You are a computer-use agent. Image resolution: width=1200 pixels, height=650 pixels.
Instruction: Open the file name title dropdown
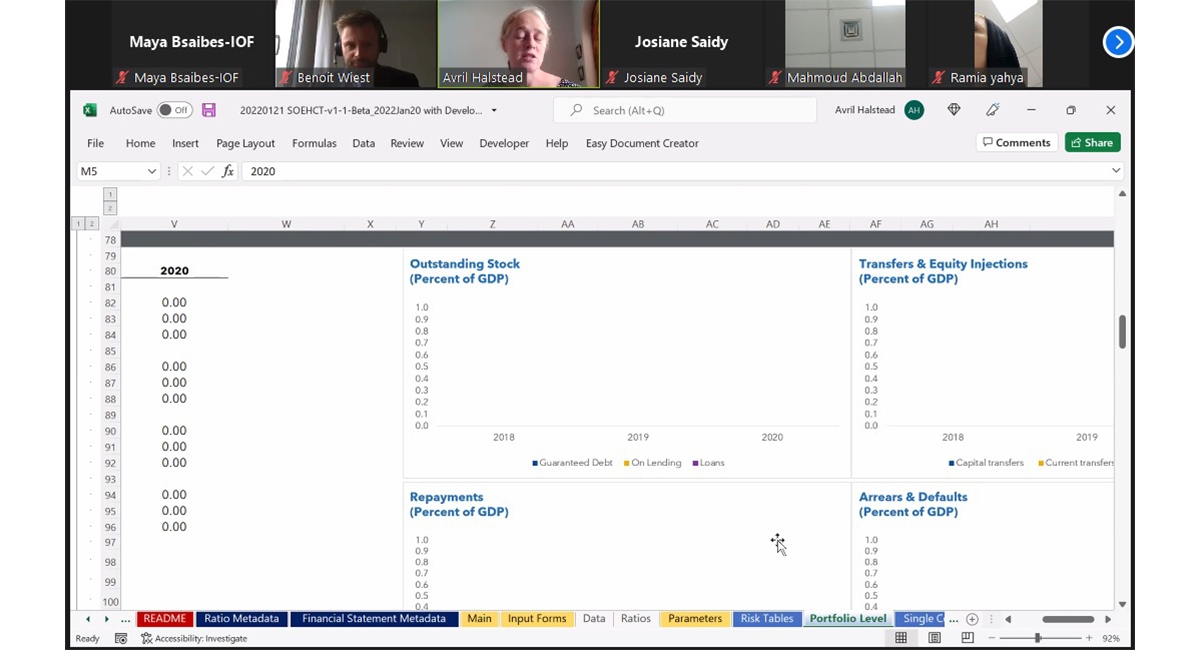tap(494, 111)
